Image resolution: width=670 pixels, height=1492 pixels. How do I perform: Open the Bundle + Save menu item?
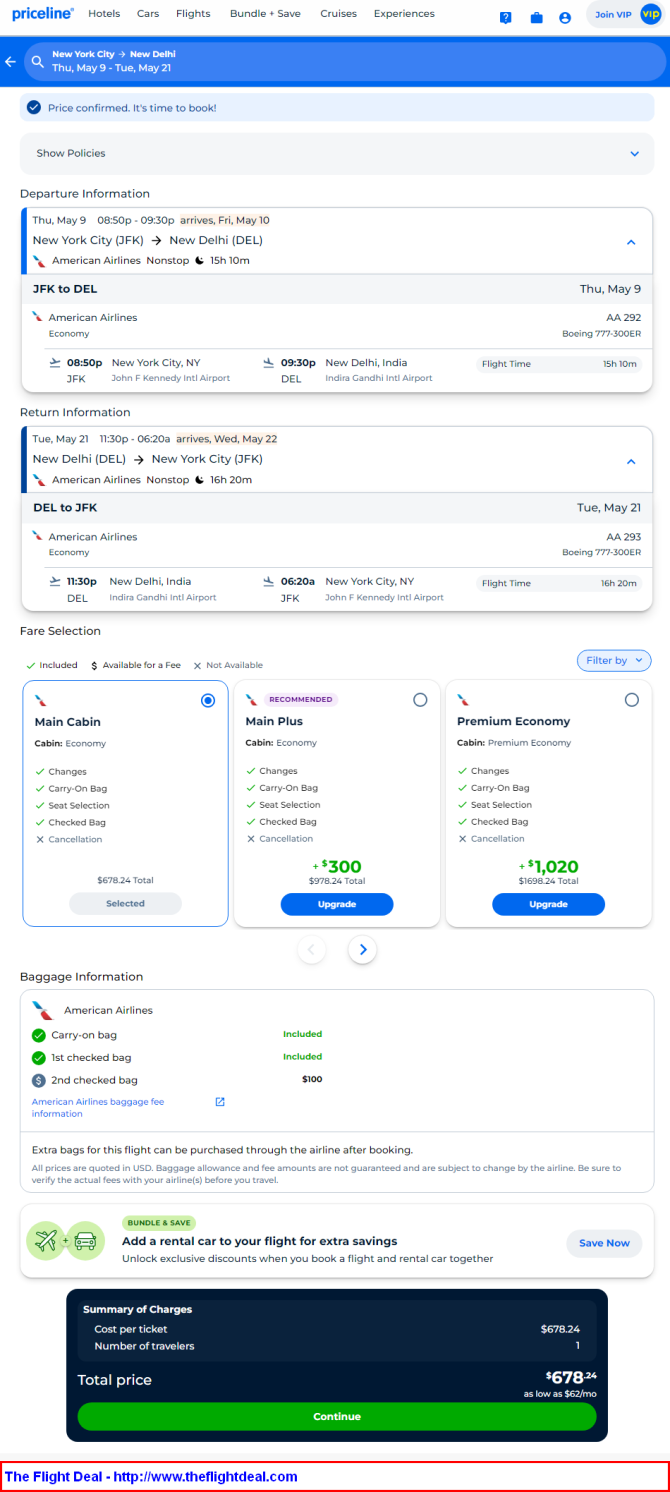[265, 14]
